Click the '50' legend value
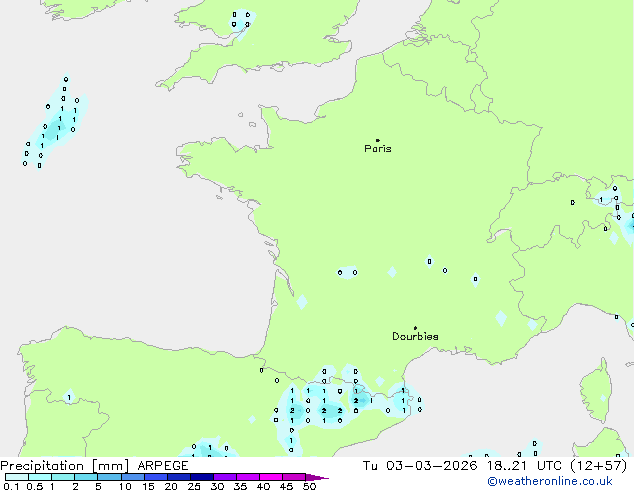The width and height of the screenshot is (634, 490). 309,486
